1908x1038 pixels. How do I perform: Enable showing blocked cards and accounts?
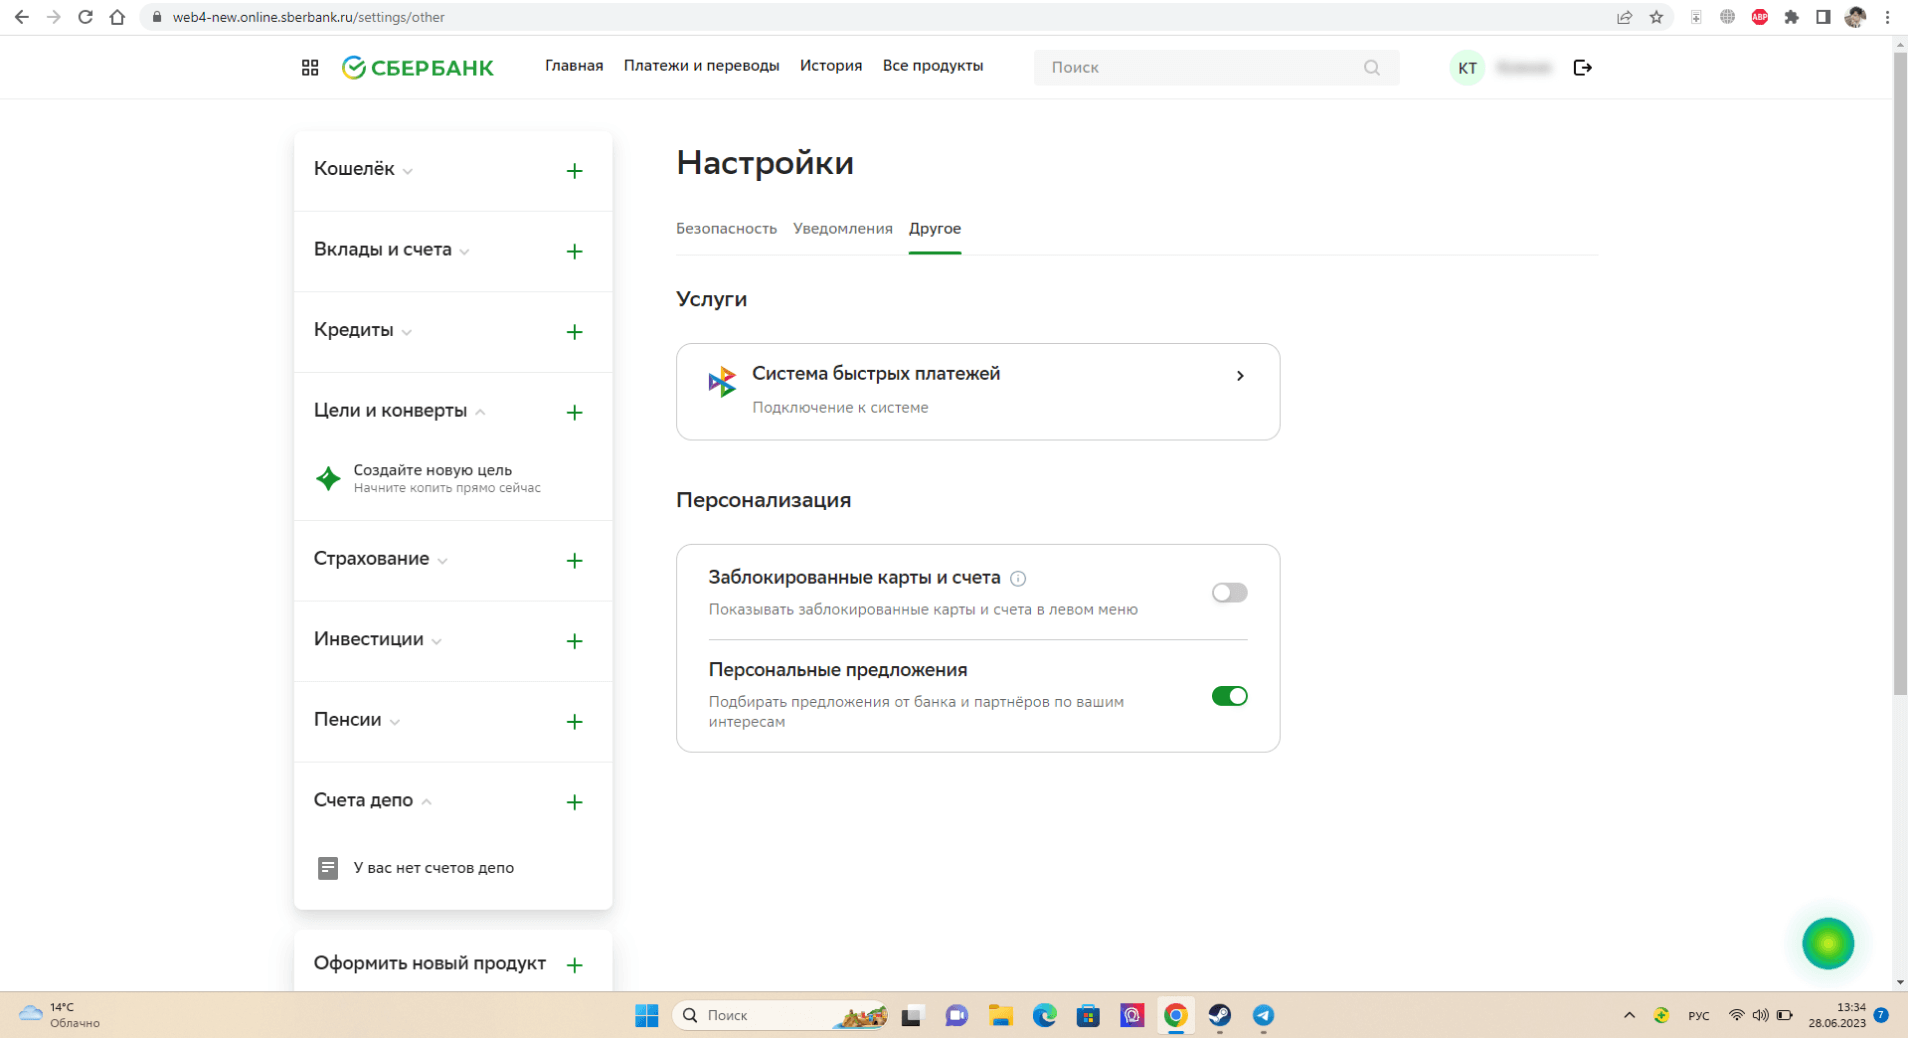[x=1229, y=593]
